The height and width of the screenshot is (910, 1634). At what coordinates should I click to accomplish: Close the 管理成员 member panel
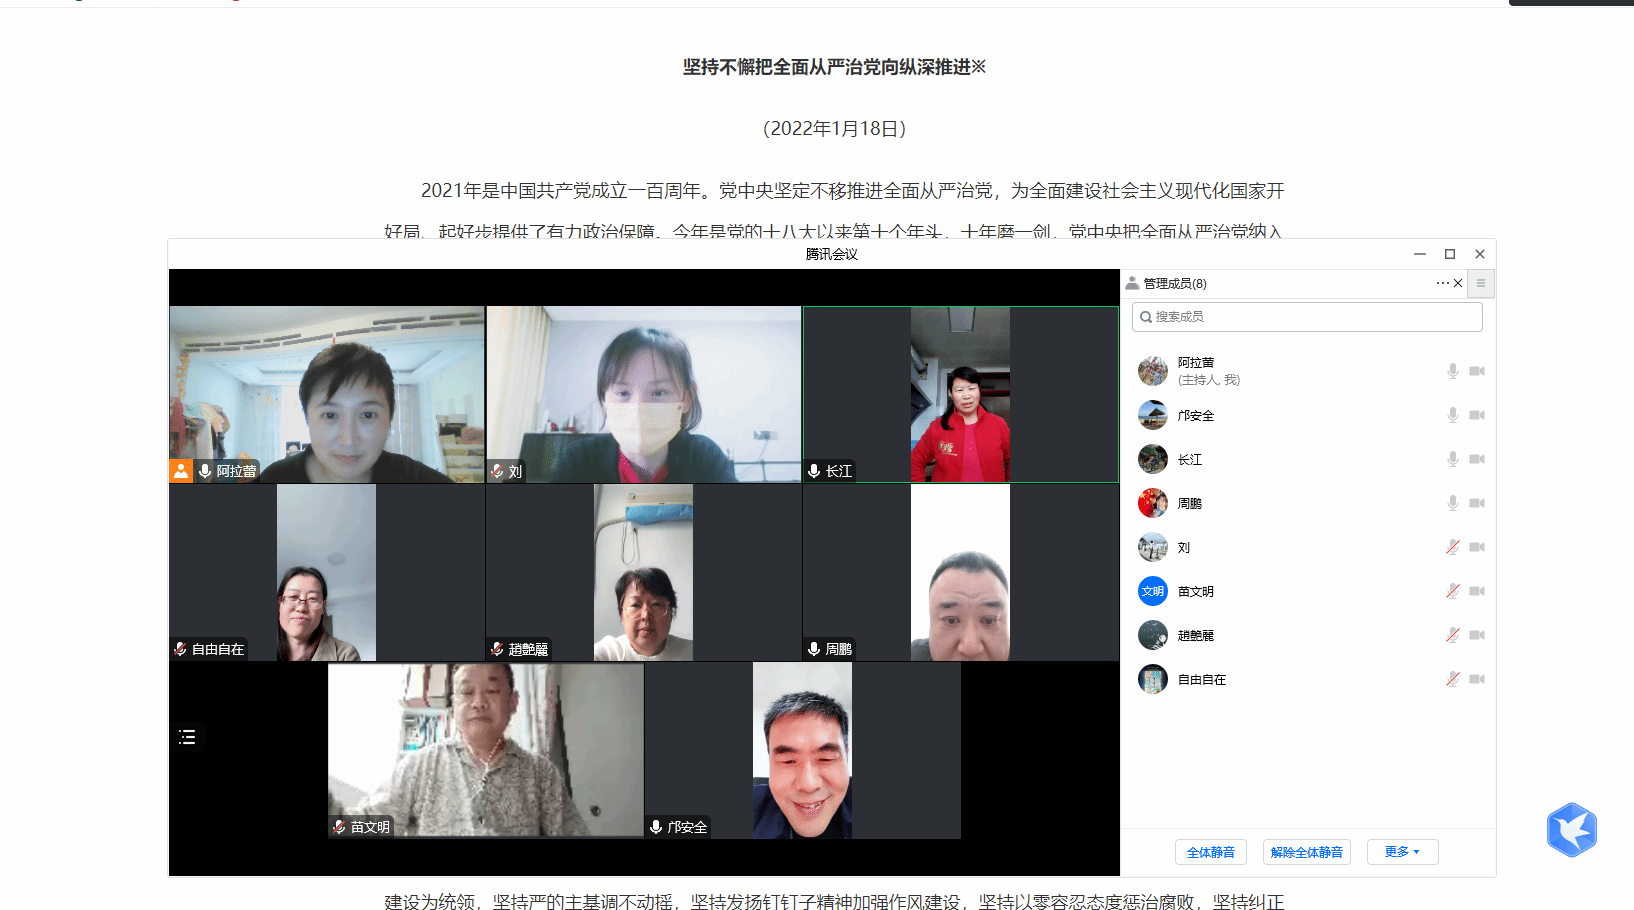click(x=1458, y=283)
